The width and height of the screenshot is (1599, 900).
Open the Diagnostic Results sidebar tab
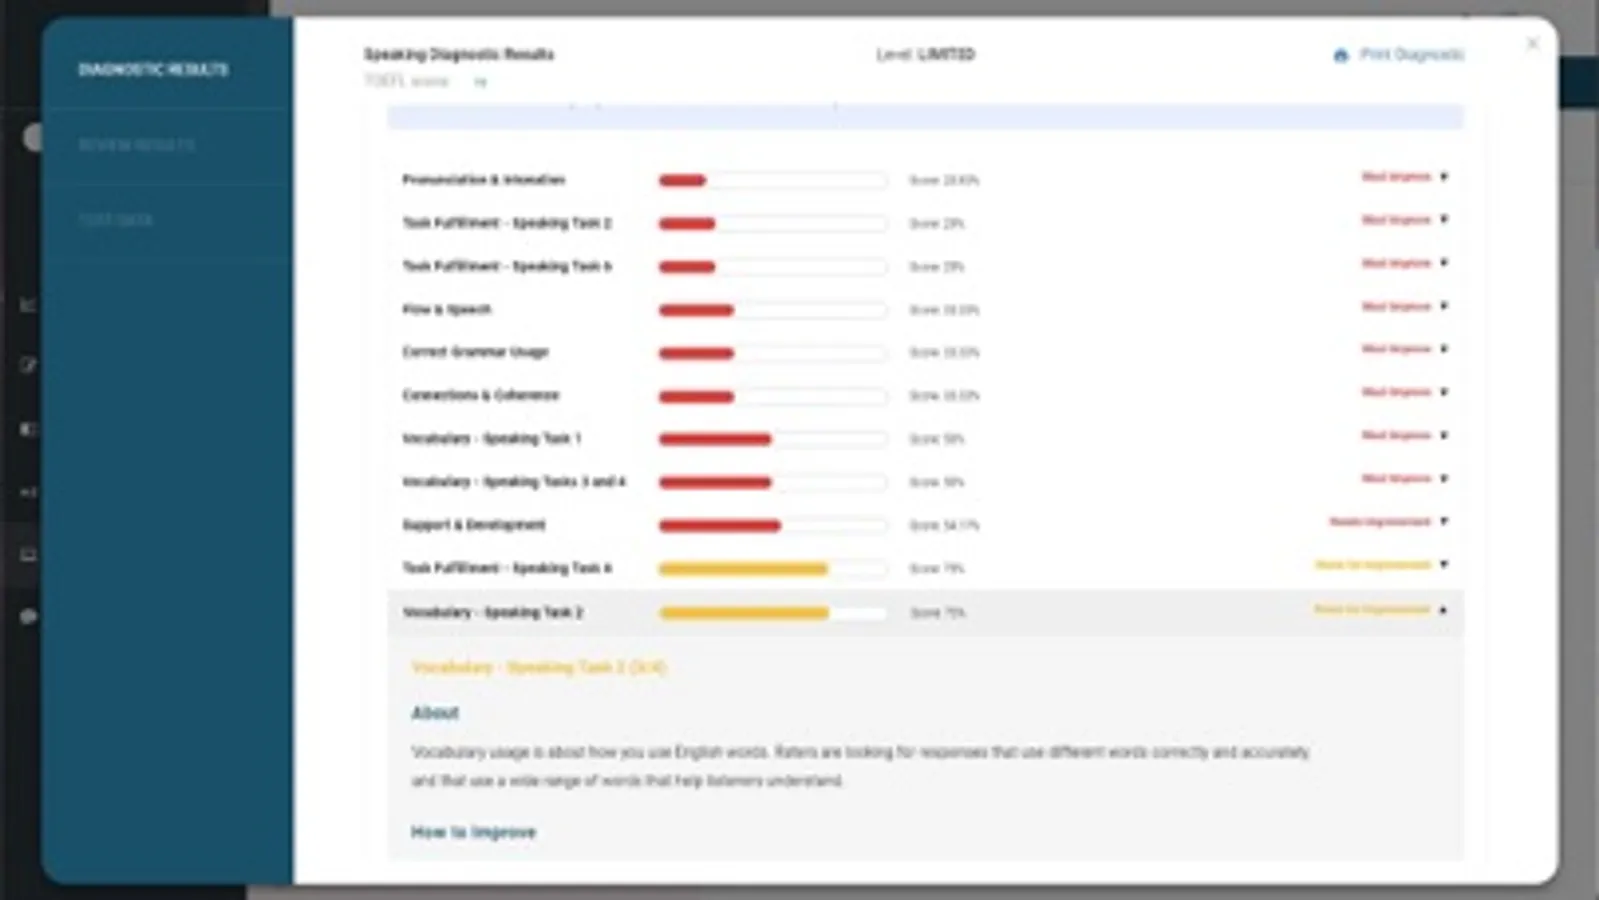(x=153, y=69)
